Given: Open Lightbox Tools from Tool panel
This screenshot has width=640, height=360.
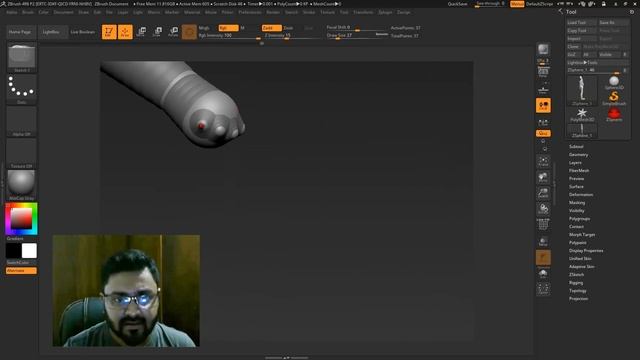Looking at the screenshot, I should [x=598, y=62].
